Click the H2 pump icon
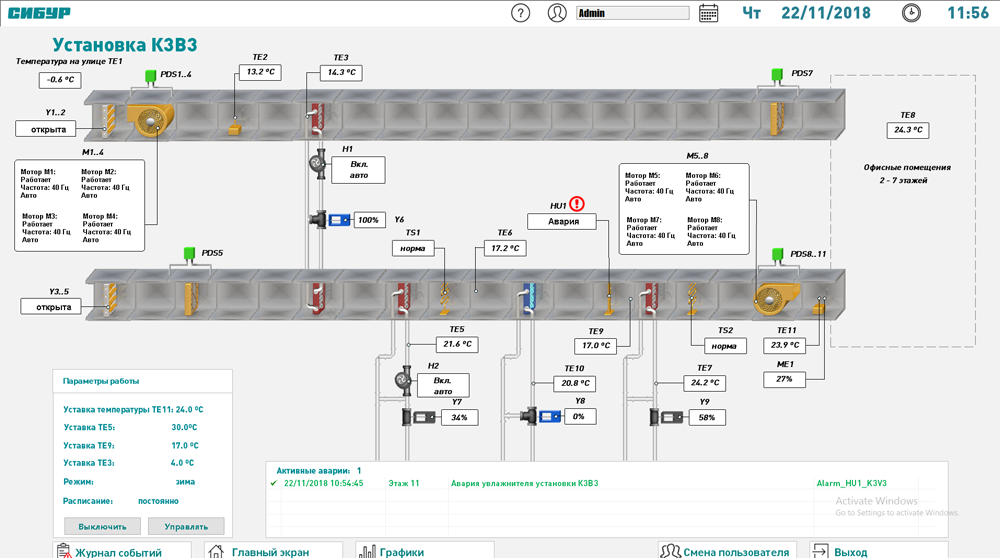 (404, 381)
